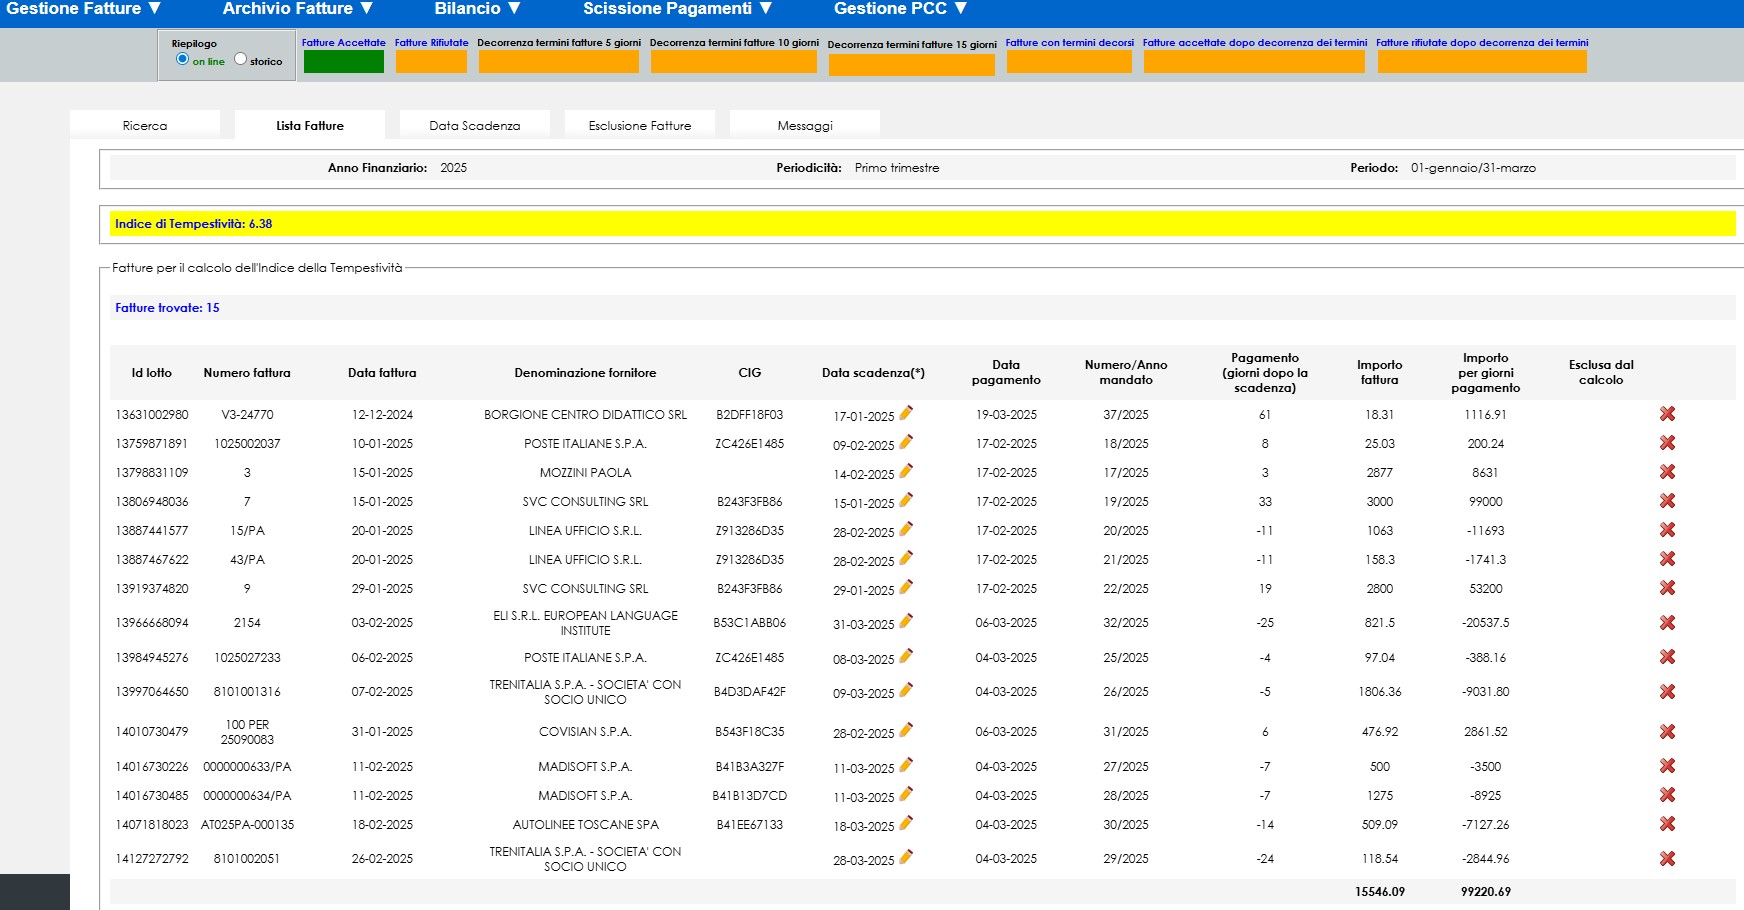Open the Esclusione Fatture tab

pos(640,126)
